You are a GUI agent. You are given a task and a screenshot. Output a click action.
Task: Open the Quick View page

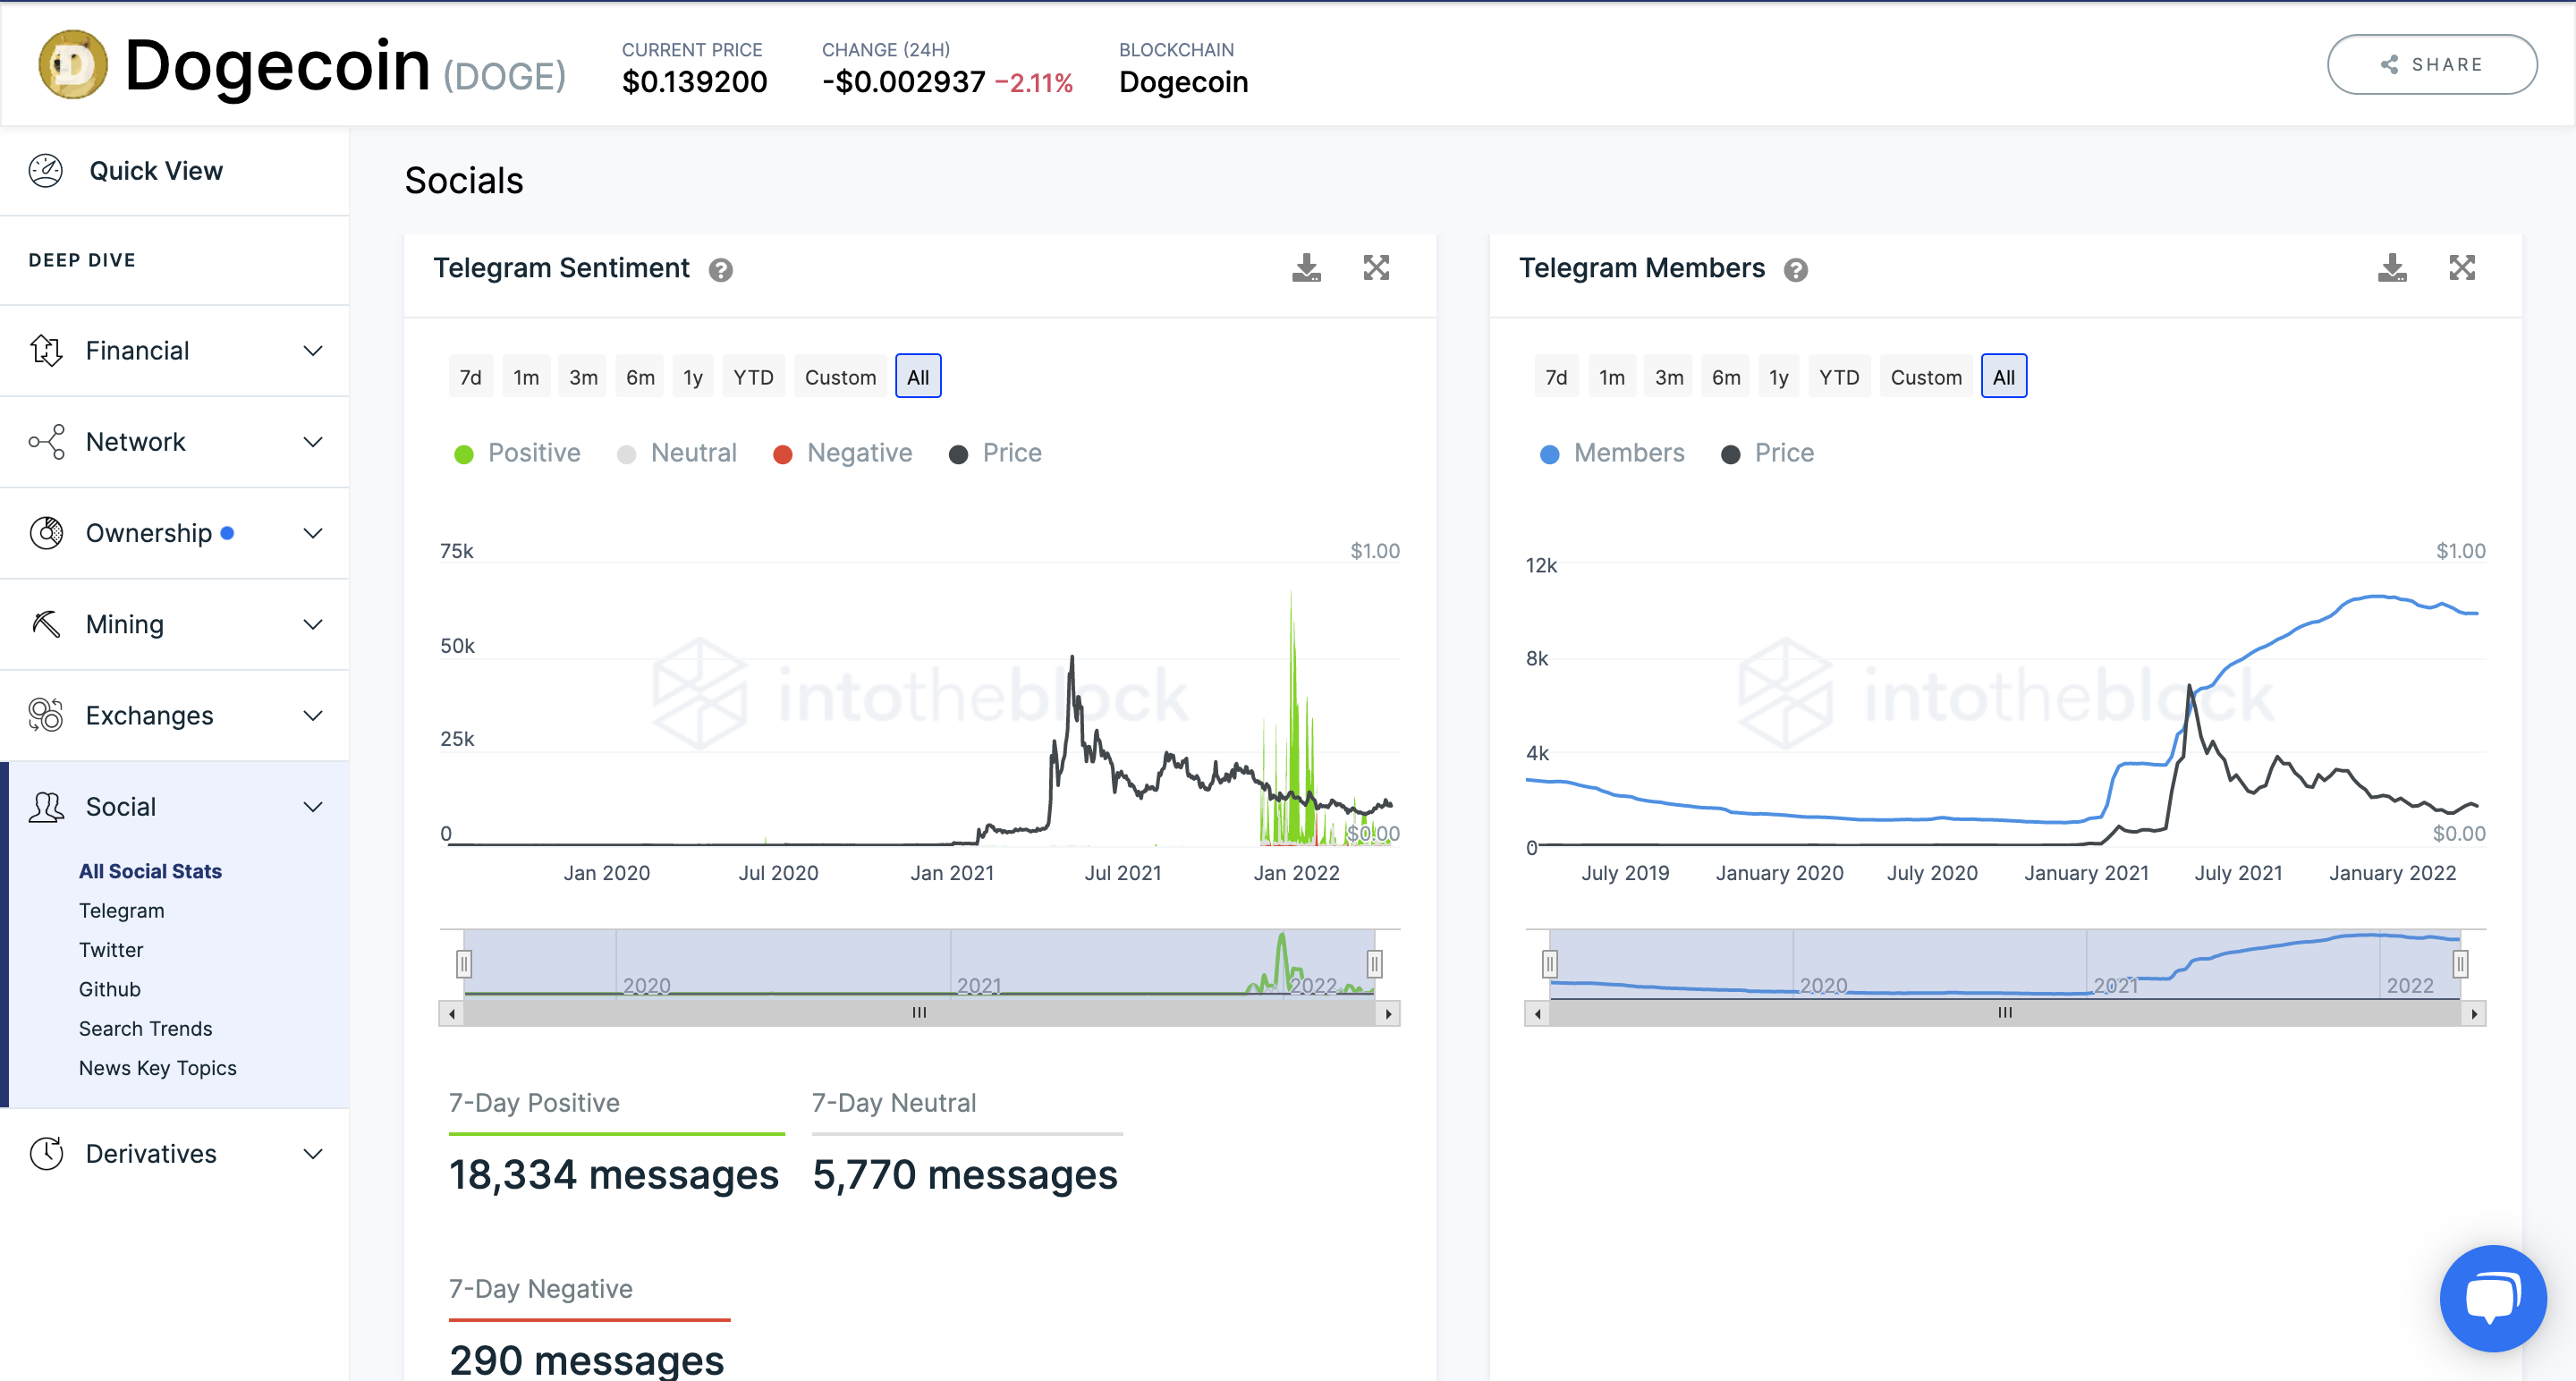coord(156,171)
